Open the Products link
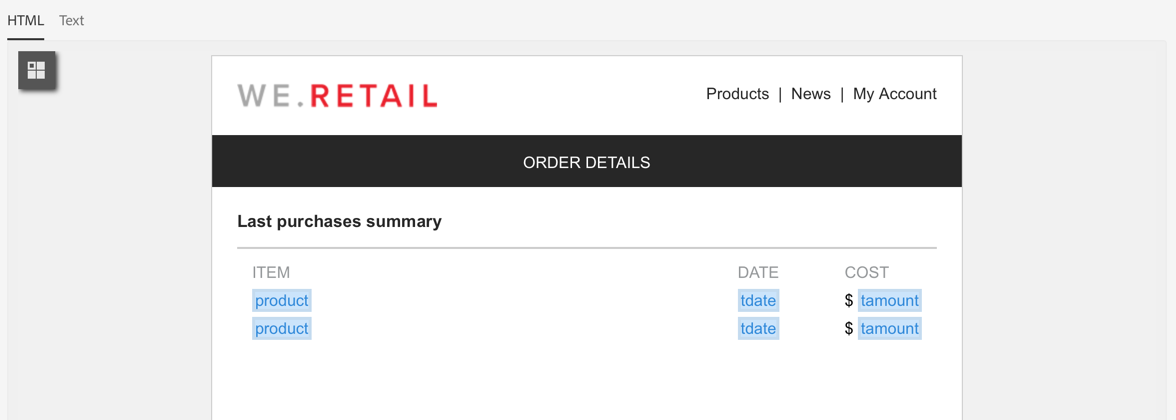Image resolution: width=1176 pixels, height=420 pixels. tap(737, 94)
